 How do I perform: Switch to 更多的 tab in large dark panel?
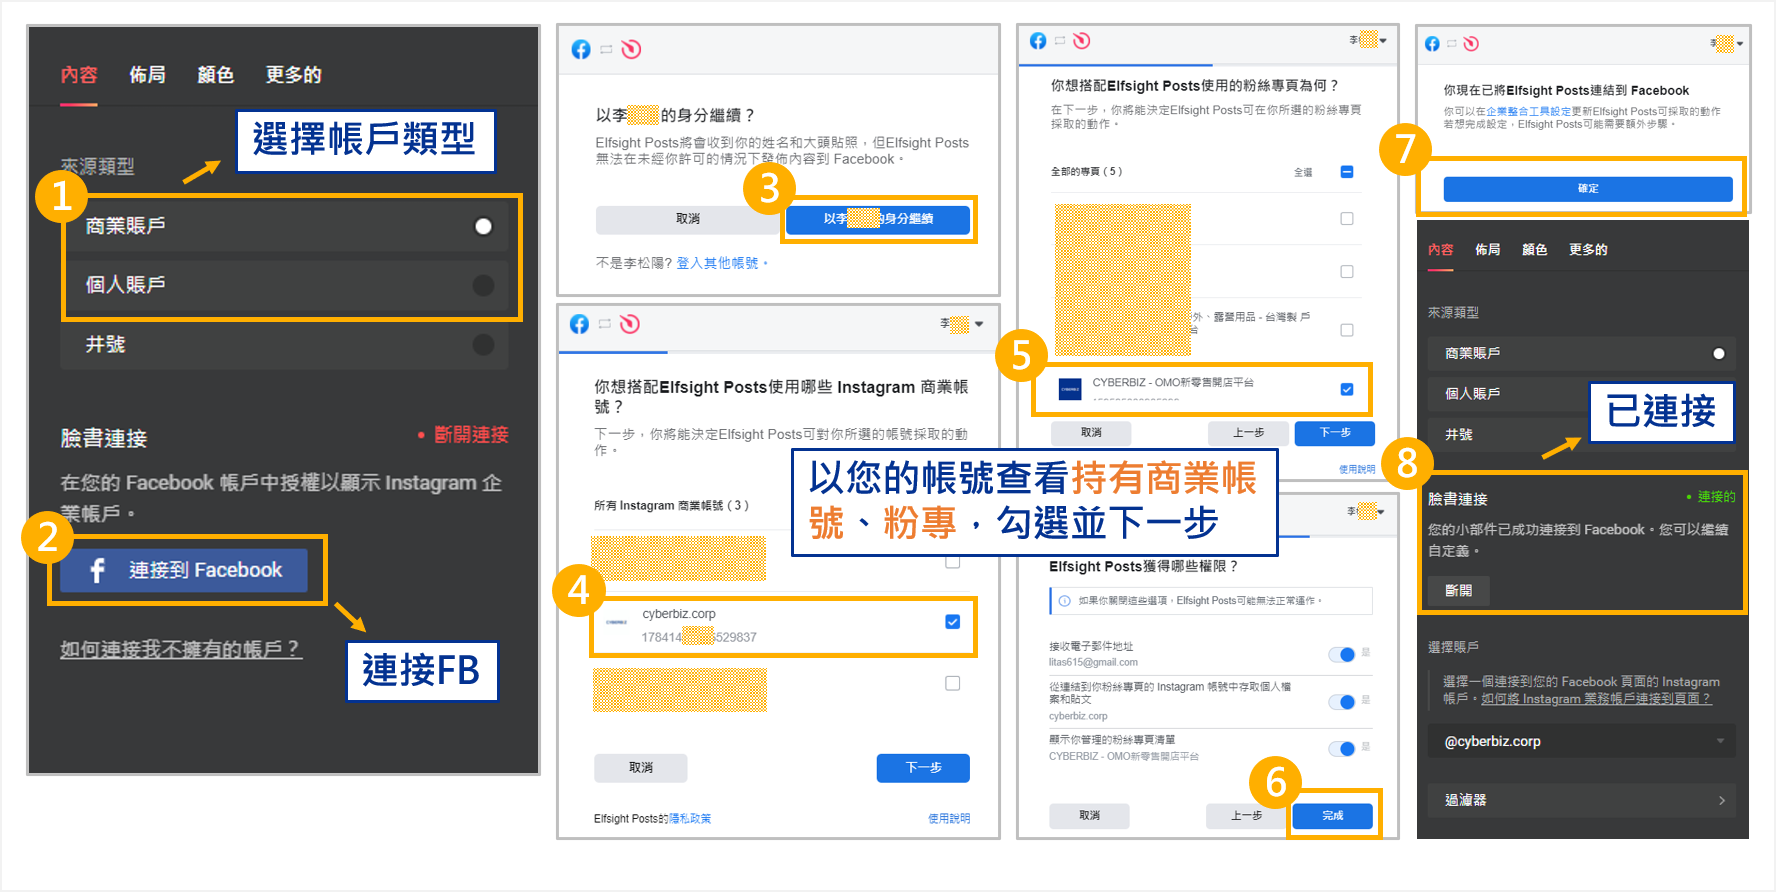pyautogui.click(x=293, y=75)
